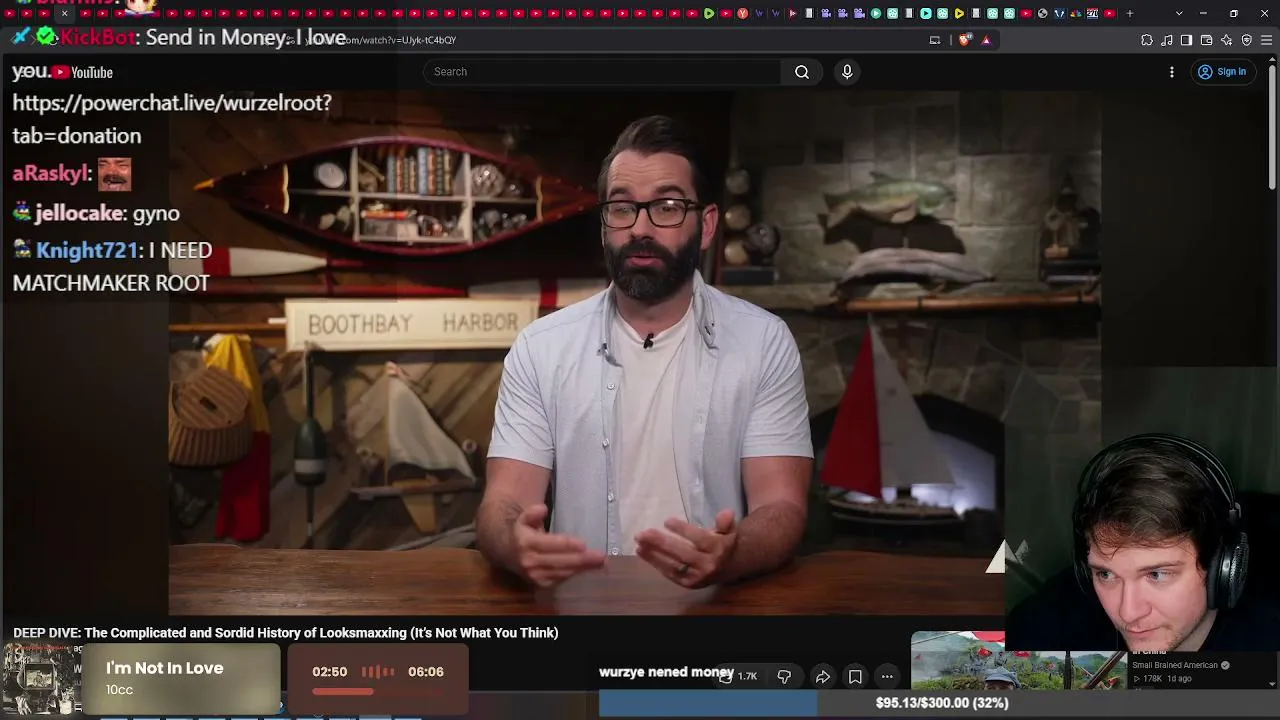Viewport: 1280px width, 720px height.
Task: Click the KickBot chat username
Action: coord(97,38)
